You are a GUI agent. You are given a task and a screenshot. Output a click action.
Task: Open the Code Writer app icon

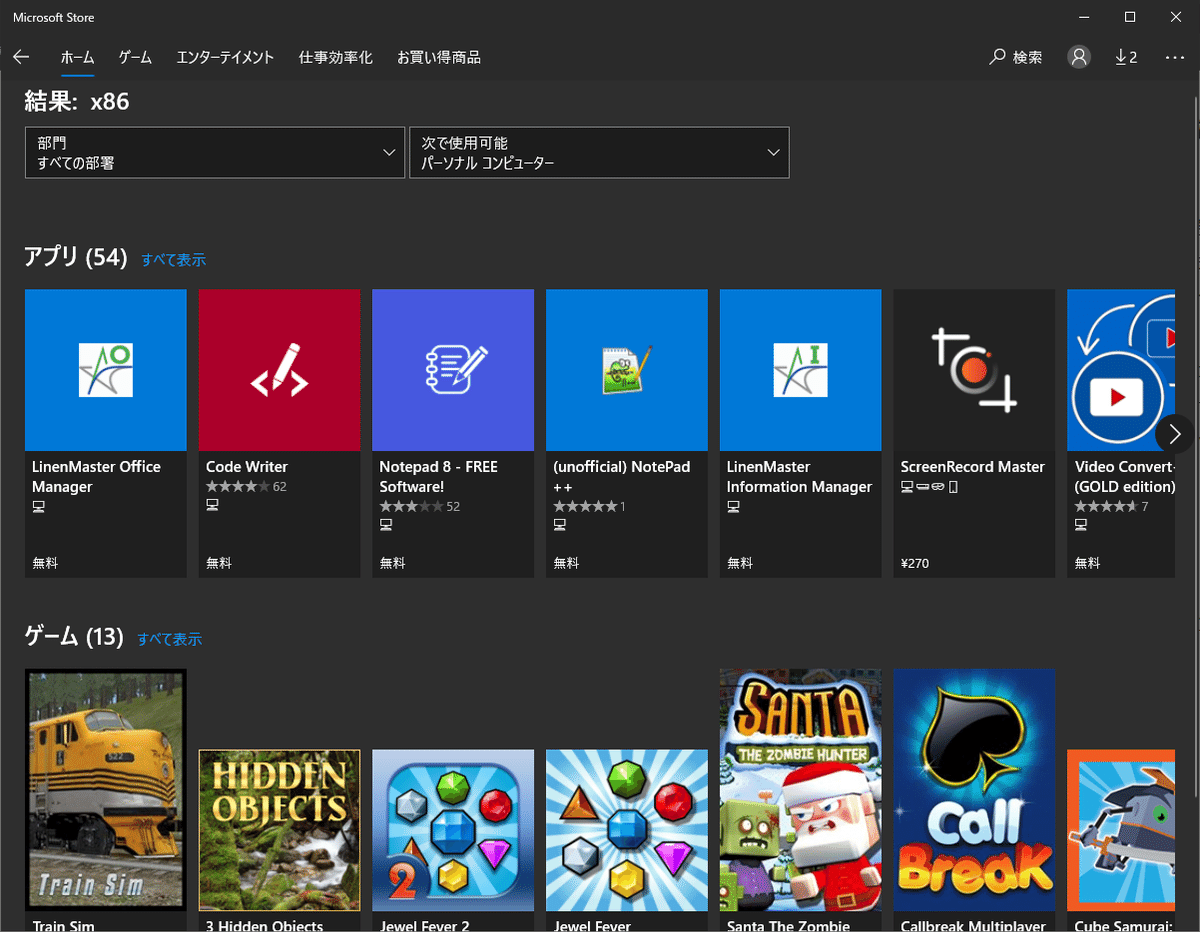[279, 370]
